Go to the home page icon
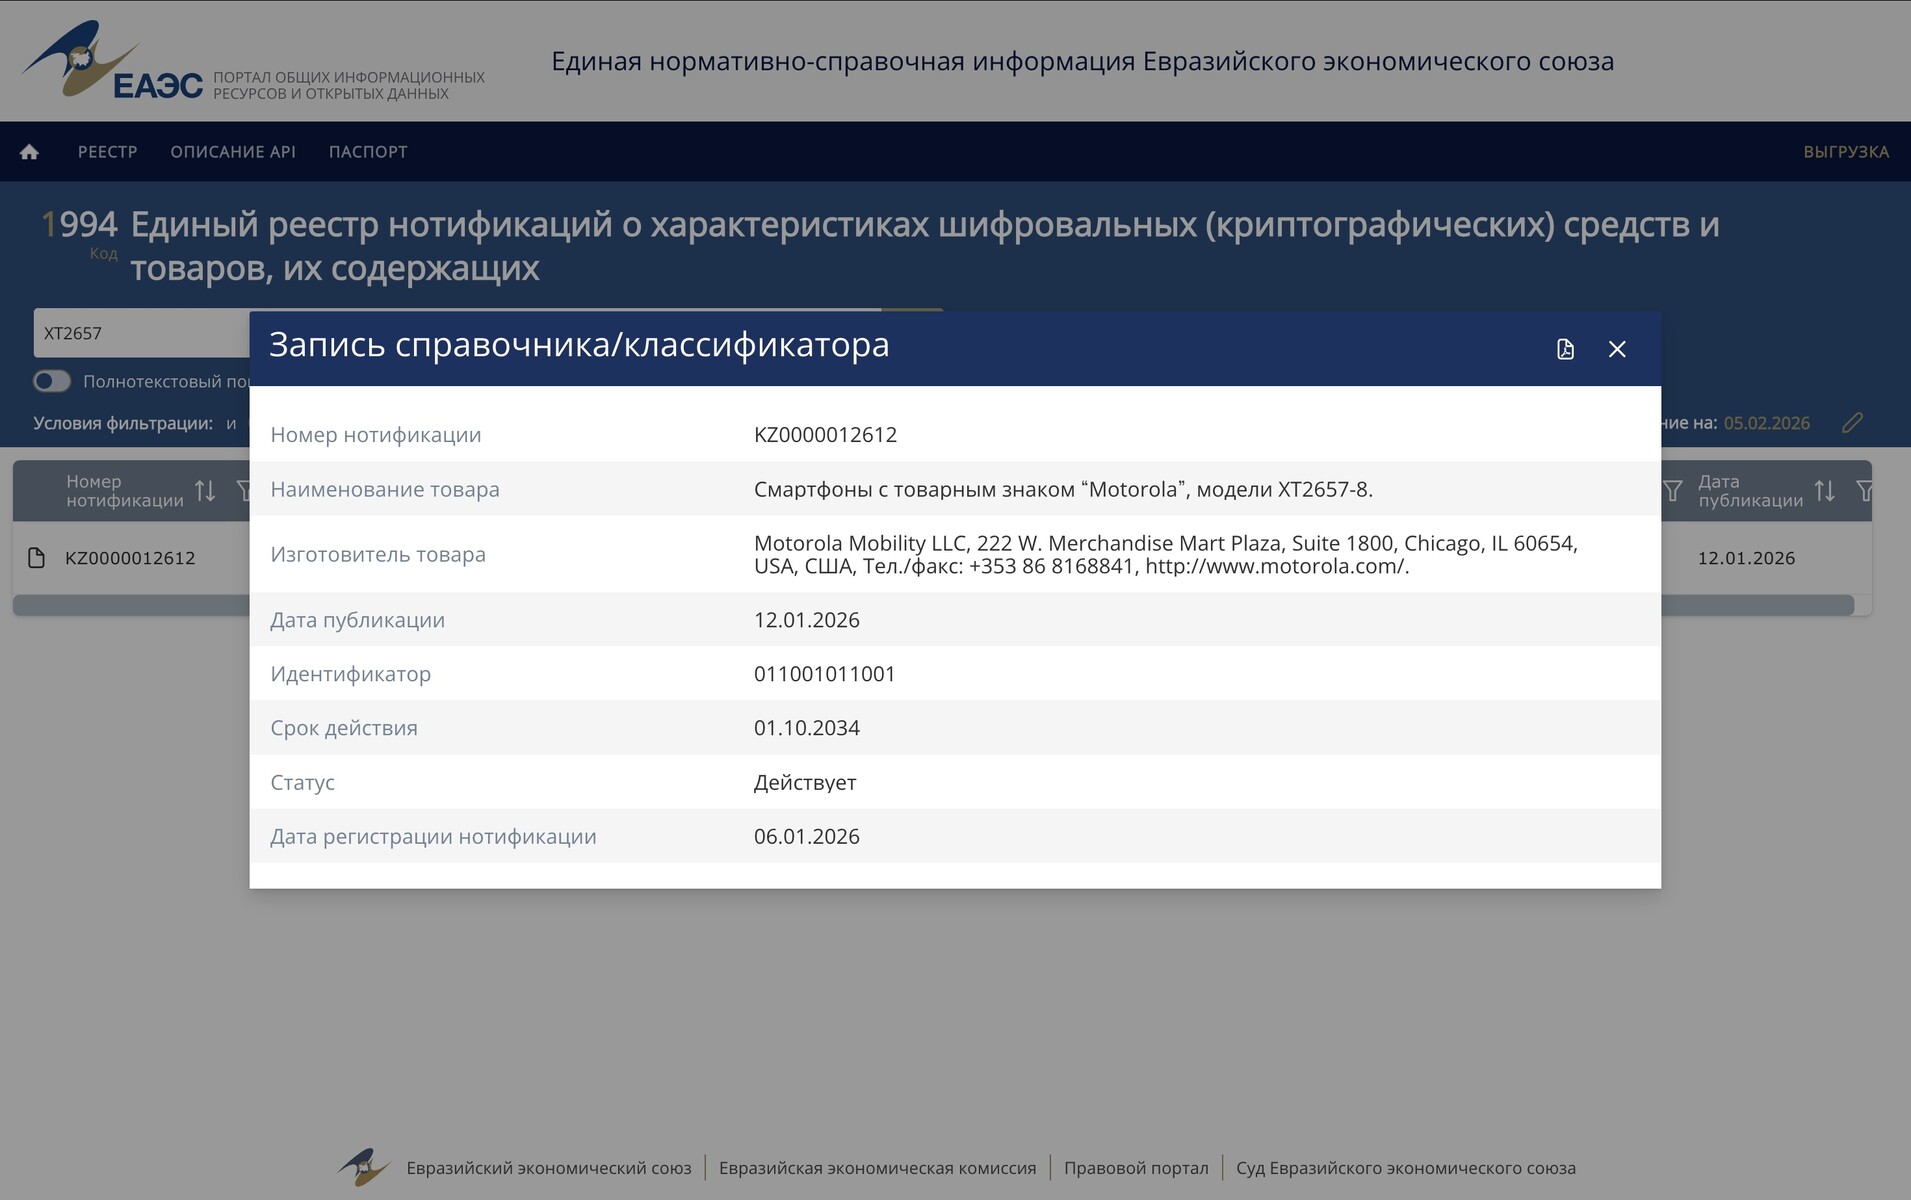This screenshot has height=1200, width=1911. (30, 152)
